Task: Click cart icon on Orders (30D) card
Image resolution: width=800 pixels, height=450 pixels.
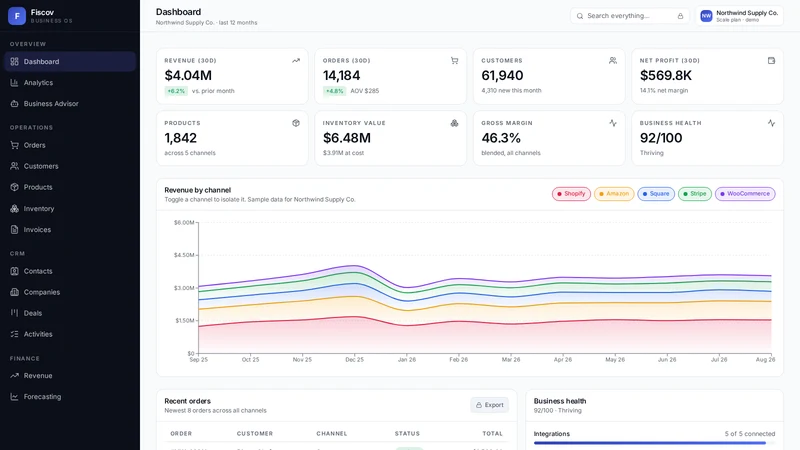Action: click(x=454, y=61)
